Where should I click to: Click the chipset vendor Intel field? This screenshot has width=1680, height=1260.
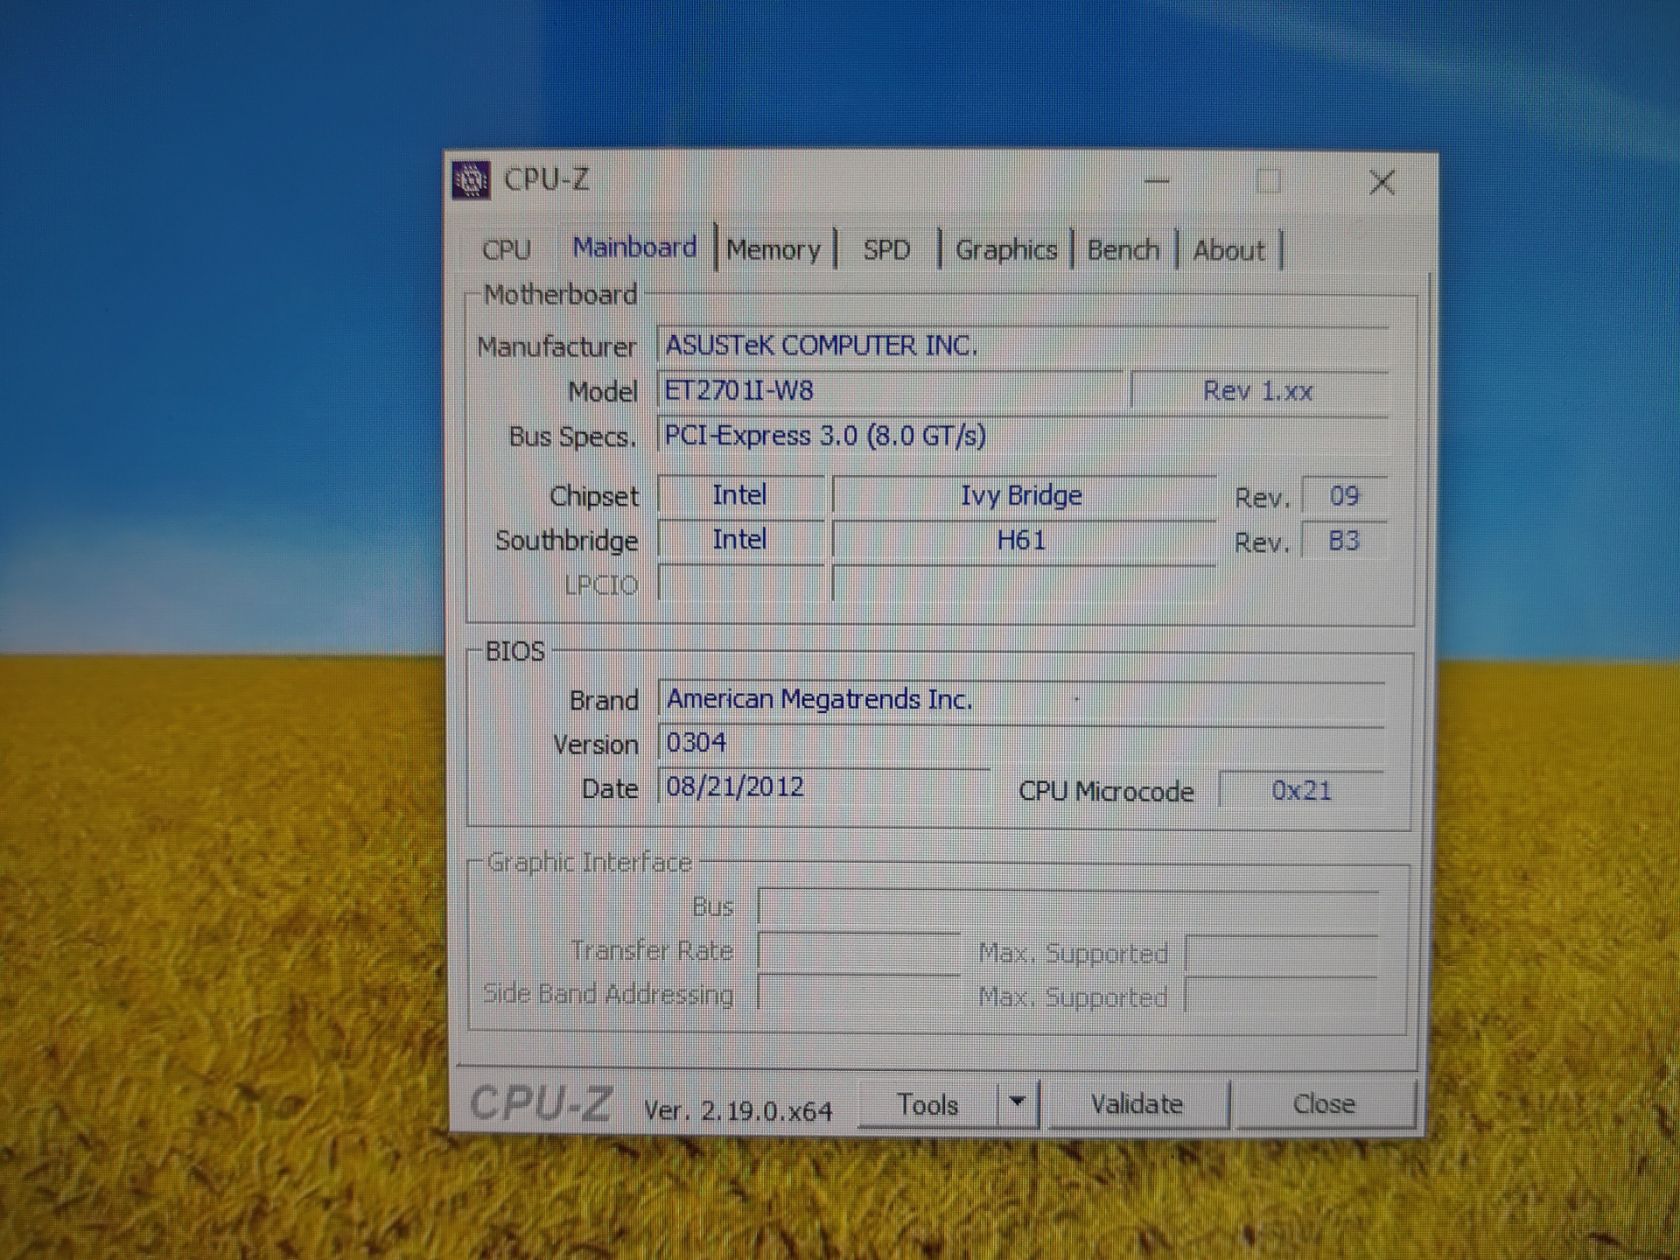(740, 495)
